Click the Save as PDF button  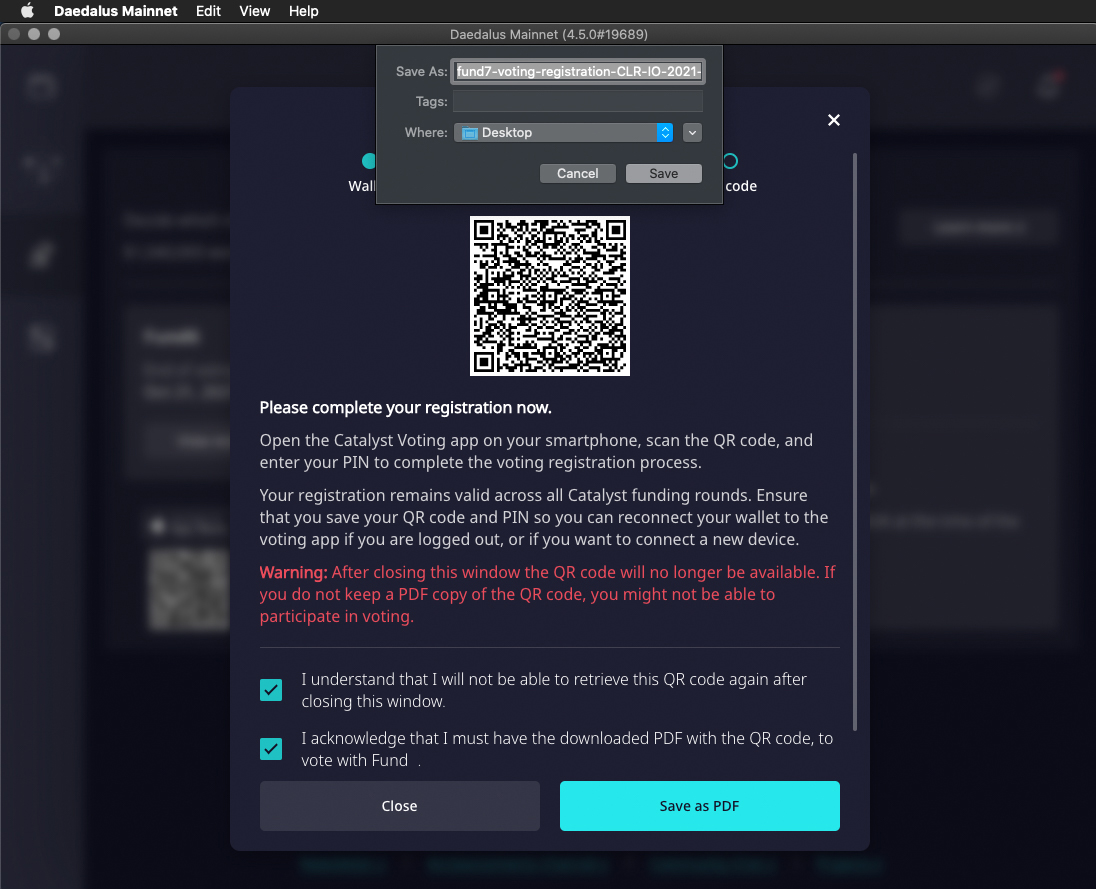tap(699, 806)
